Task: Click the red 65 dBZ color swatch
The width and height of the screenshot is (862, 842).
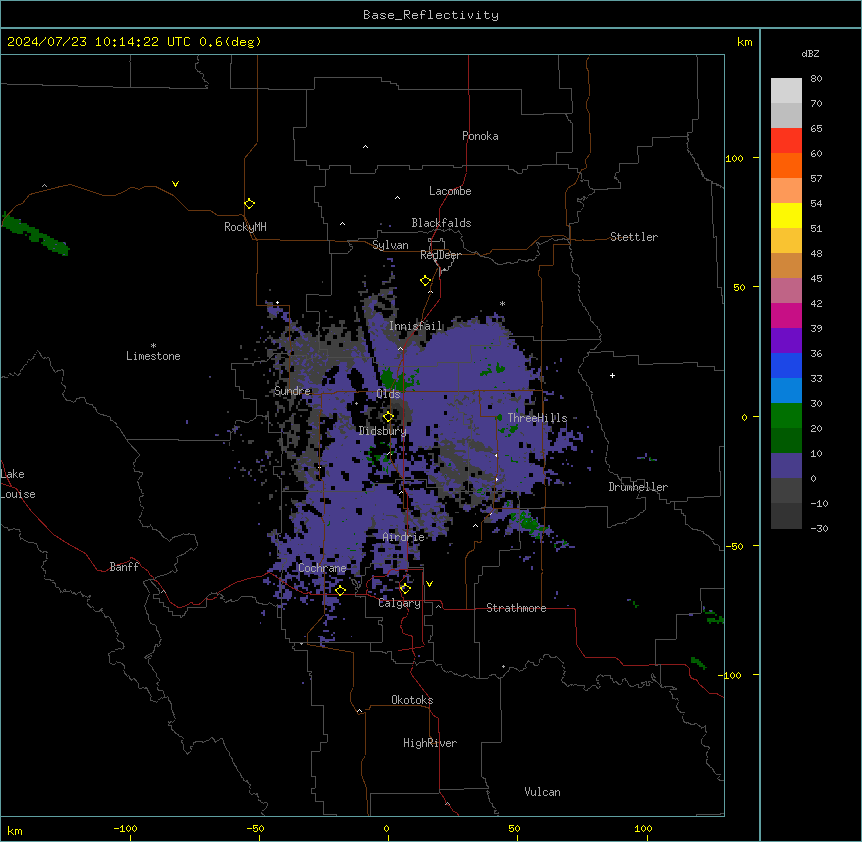Action: tap(786, 140)
